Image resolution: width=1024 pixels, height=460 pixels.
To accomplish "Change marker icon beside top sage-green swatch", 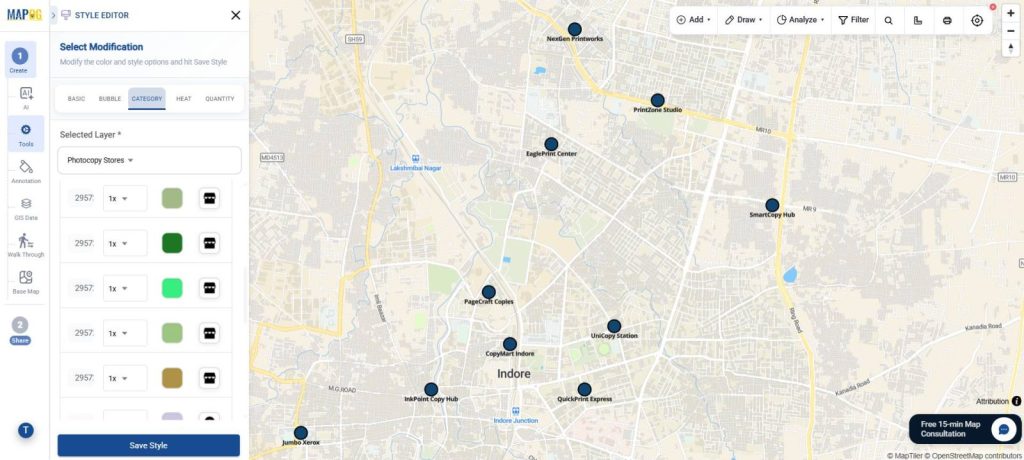I will tap(209, 198).
